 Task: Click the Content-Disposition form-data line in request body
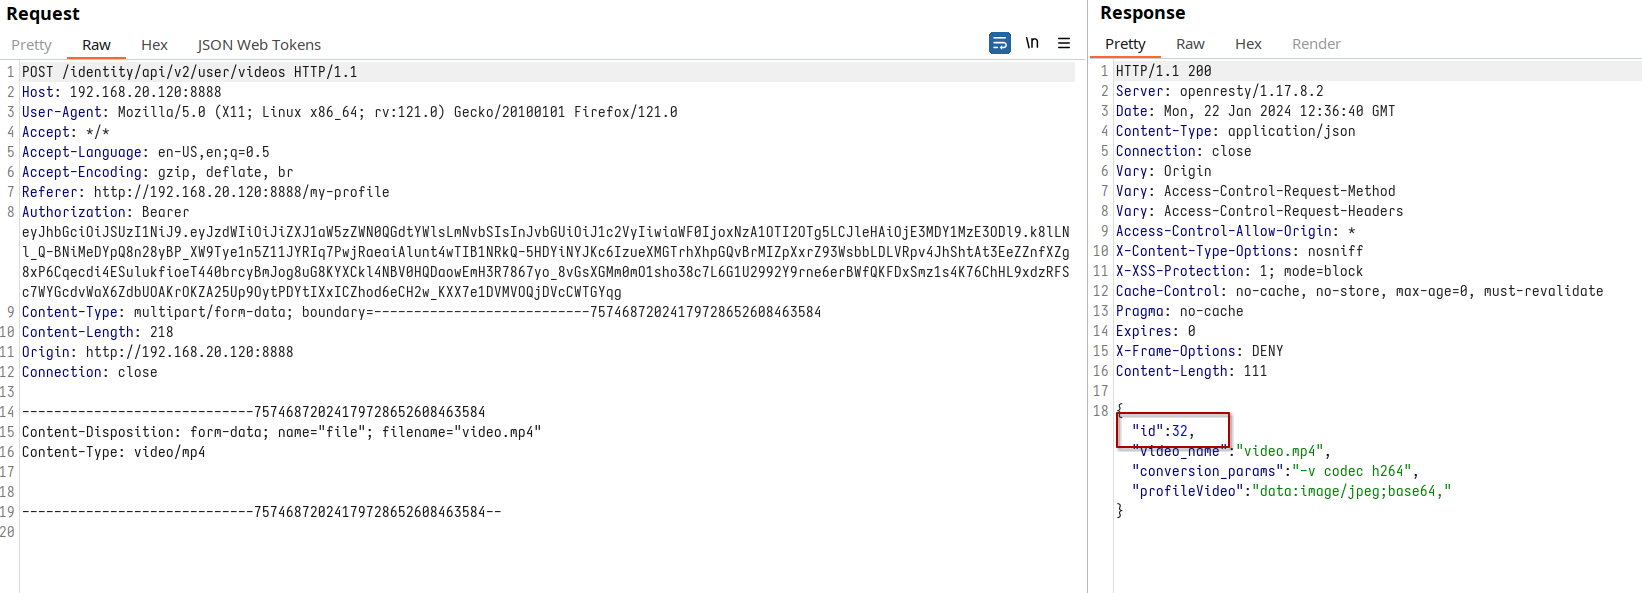click(281, 432)
